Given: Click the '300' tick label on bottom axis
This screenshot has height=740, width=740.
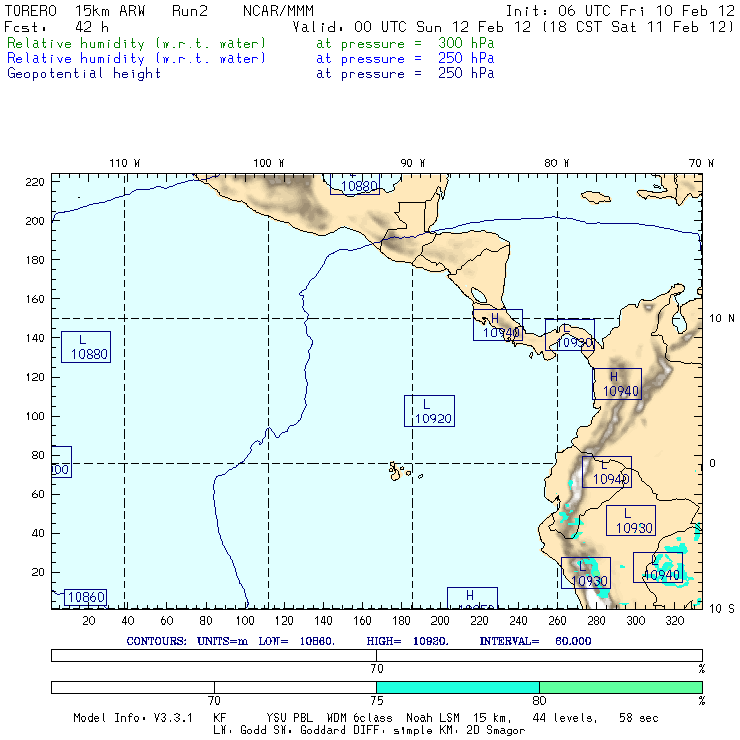Looking at the screenshot, I should point(635,621).
